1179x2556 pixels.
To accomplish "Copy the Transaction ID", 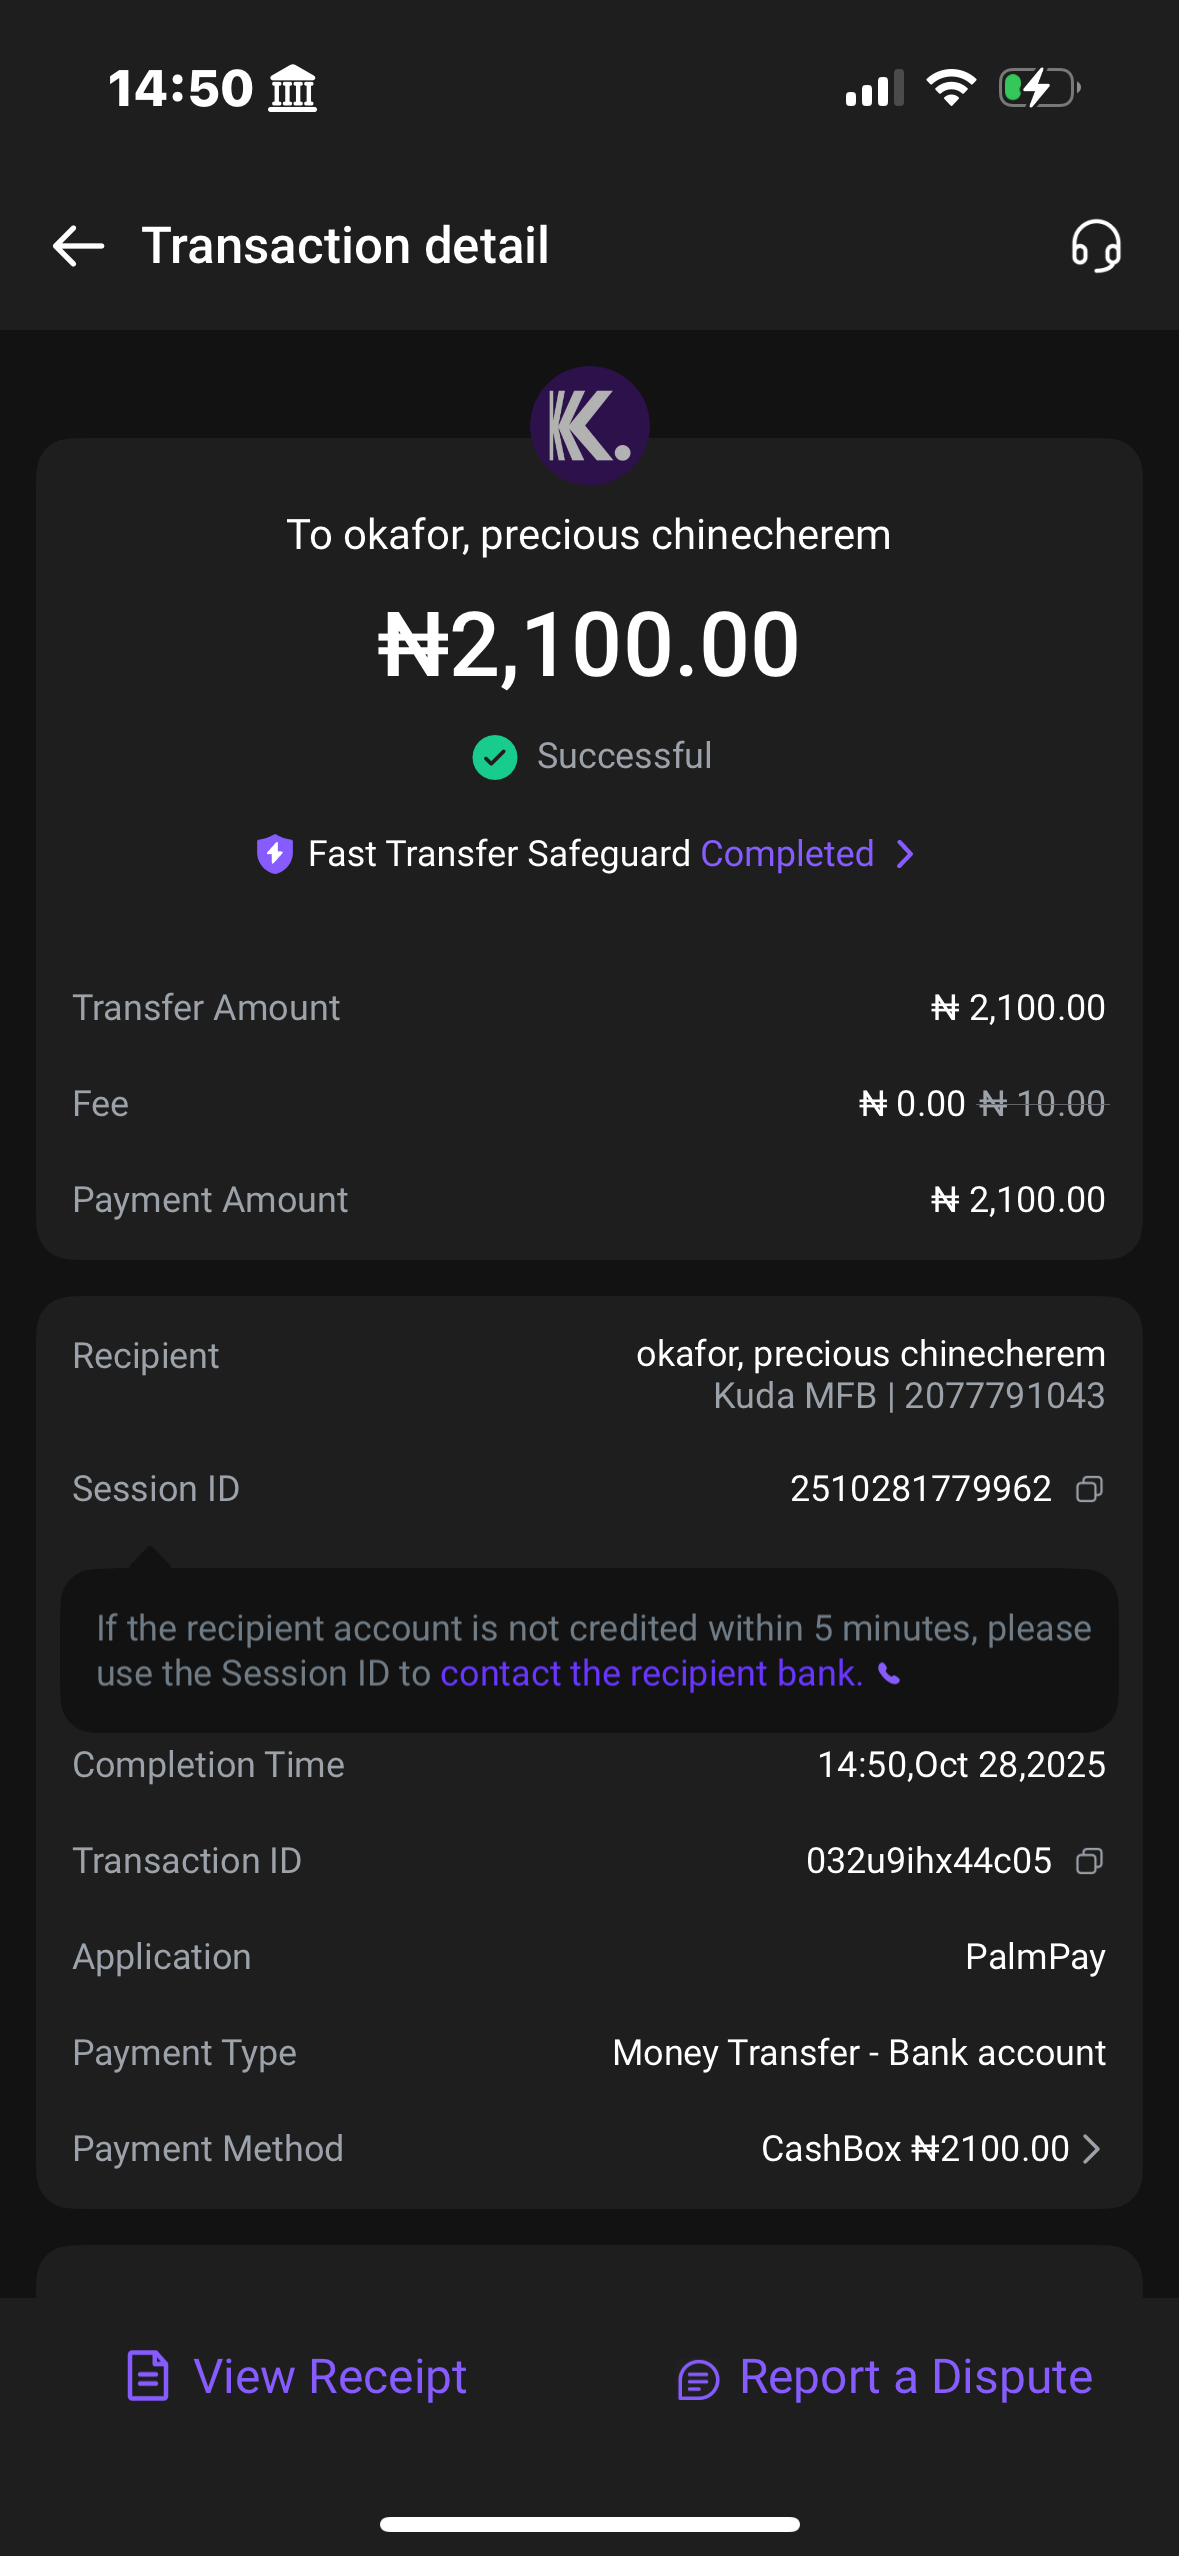I will pos(1089,1861).
